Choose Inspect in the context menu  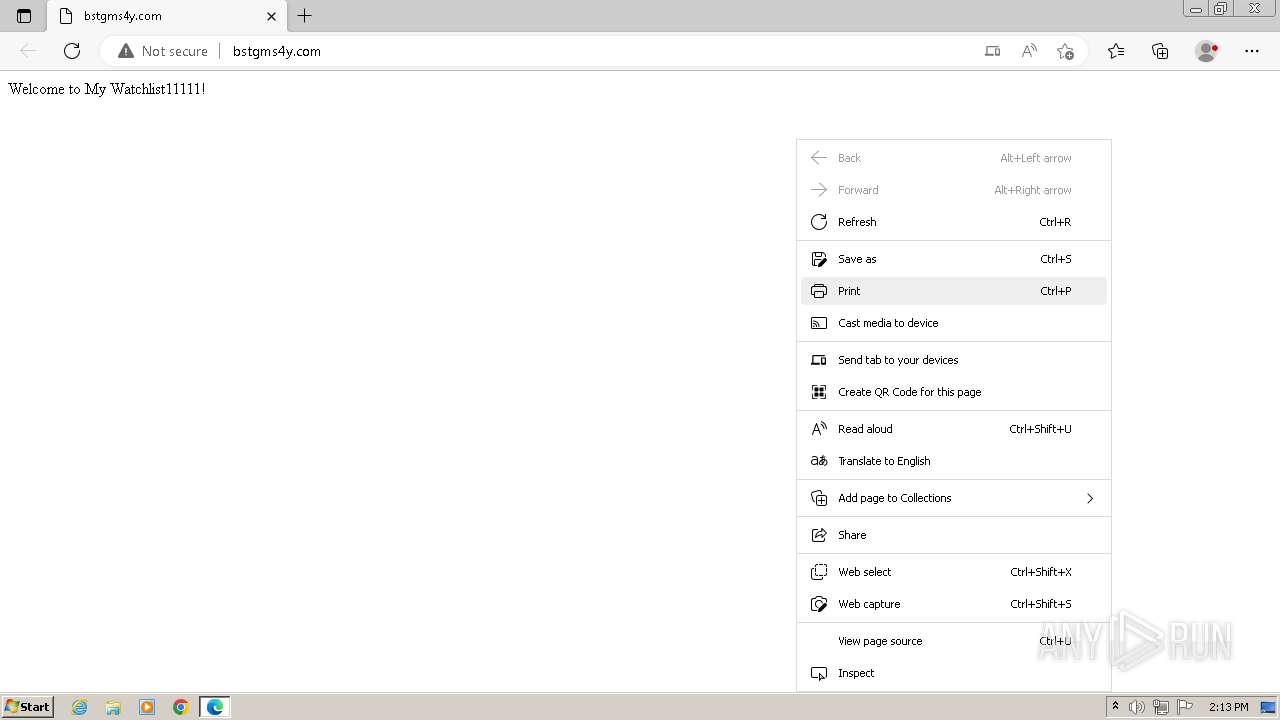click(x=954, y=673)
